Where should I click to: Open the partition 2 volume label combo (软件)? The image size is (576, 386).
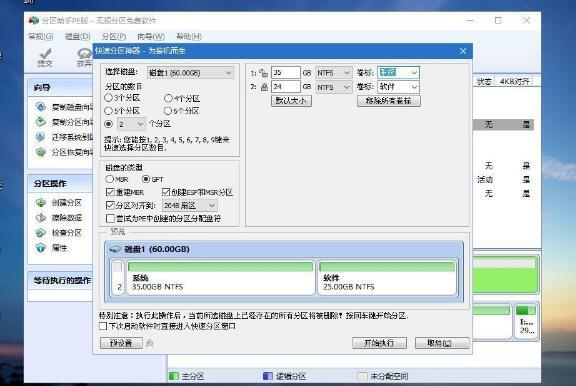click(x=399, y=87)
